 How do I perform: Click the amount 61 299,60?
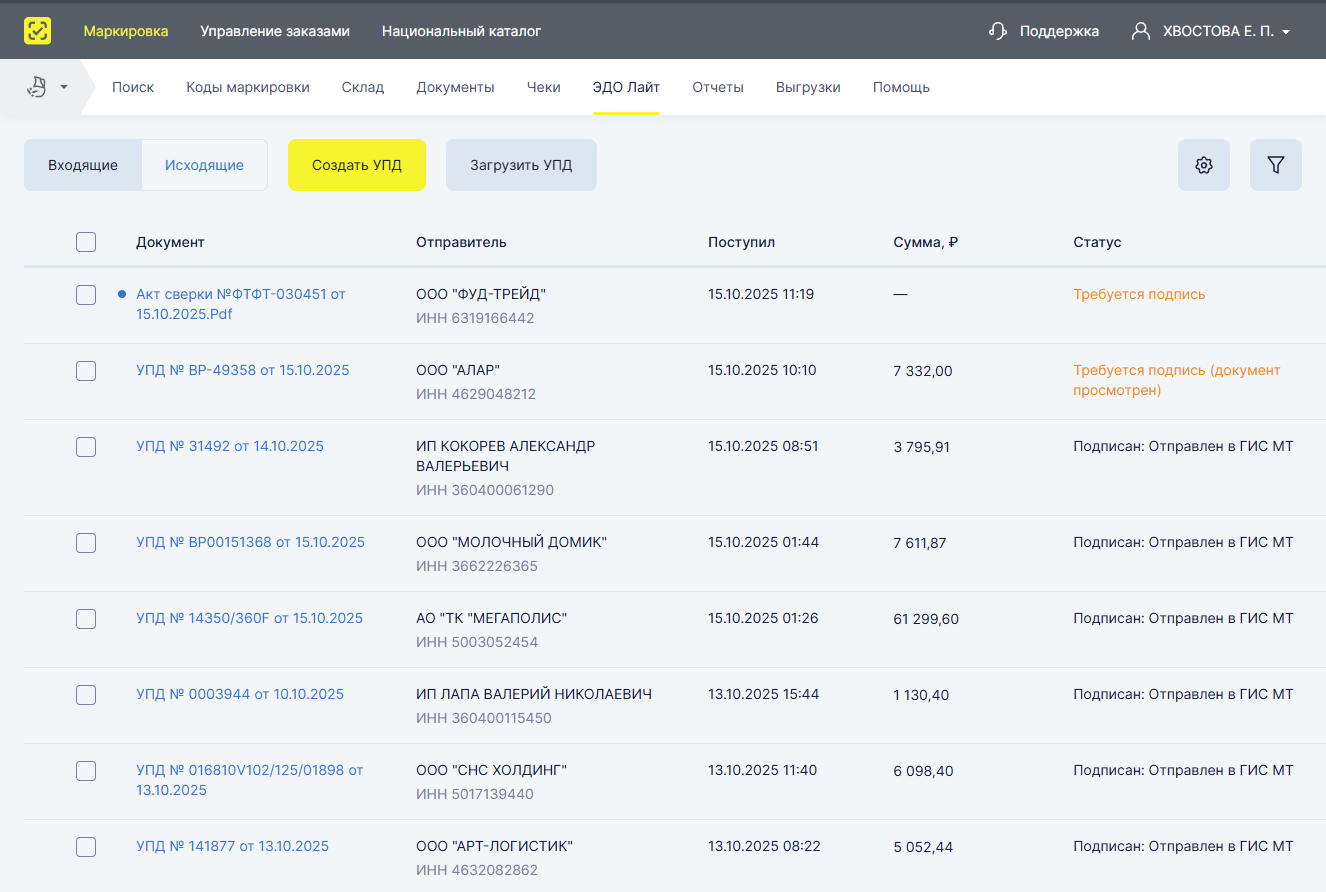(x=926, y=619)
